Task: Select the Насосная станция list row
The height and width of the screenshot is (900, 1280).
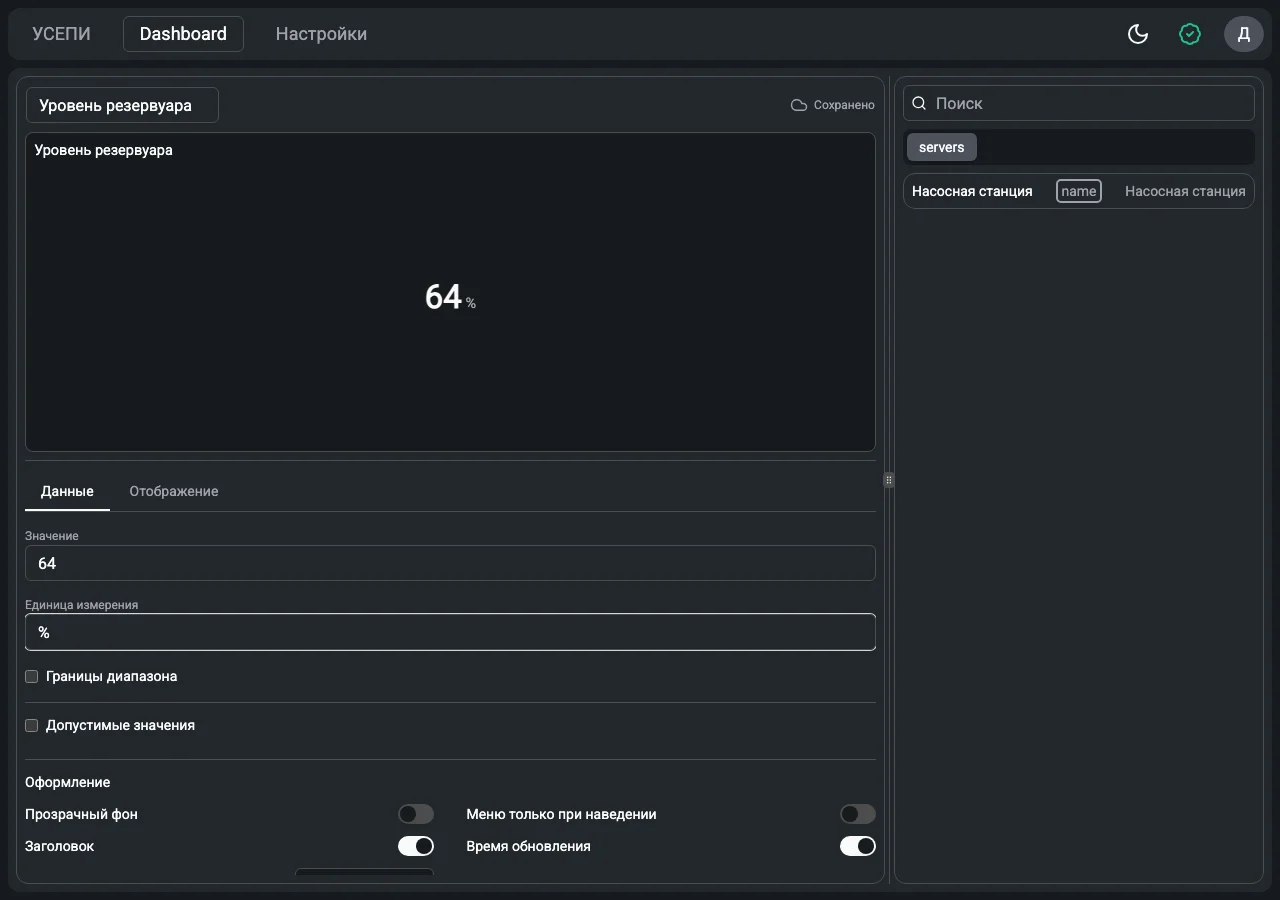Action: pyautogui.click(x=1079, y=191)
